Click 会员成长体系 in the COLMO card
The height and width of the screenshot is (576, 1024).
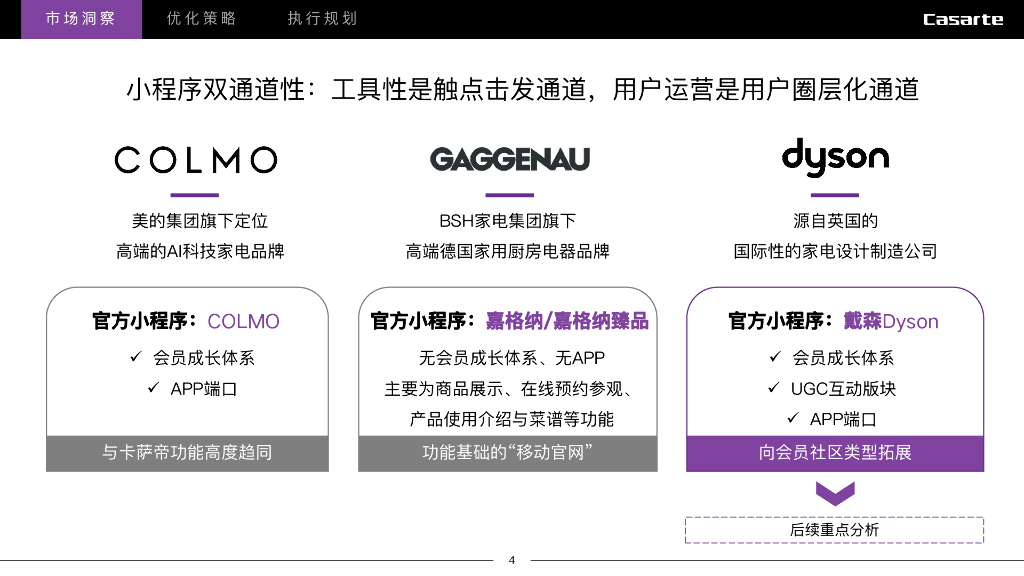[x=203, y=358]
